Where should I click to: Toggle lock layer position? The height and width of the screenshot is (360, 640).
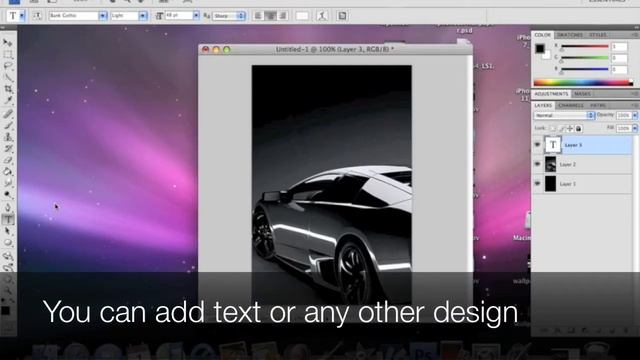click(570, 128)
